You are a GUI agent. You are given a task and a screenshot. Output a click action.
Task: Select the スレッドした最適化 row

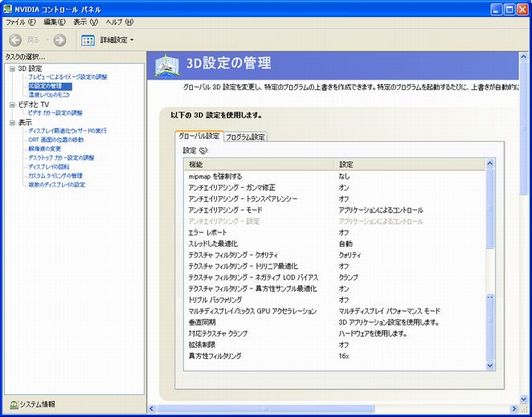[335, 244]
